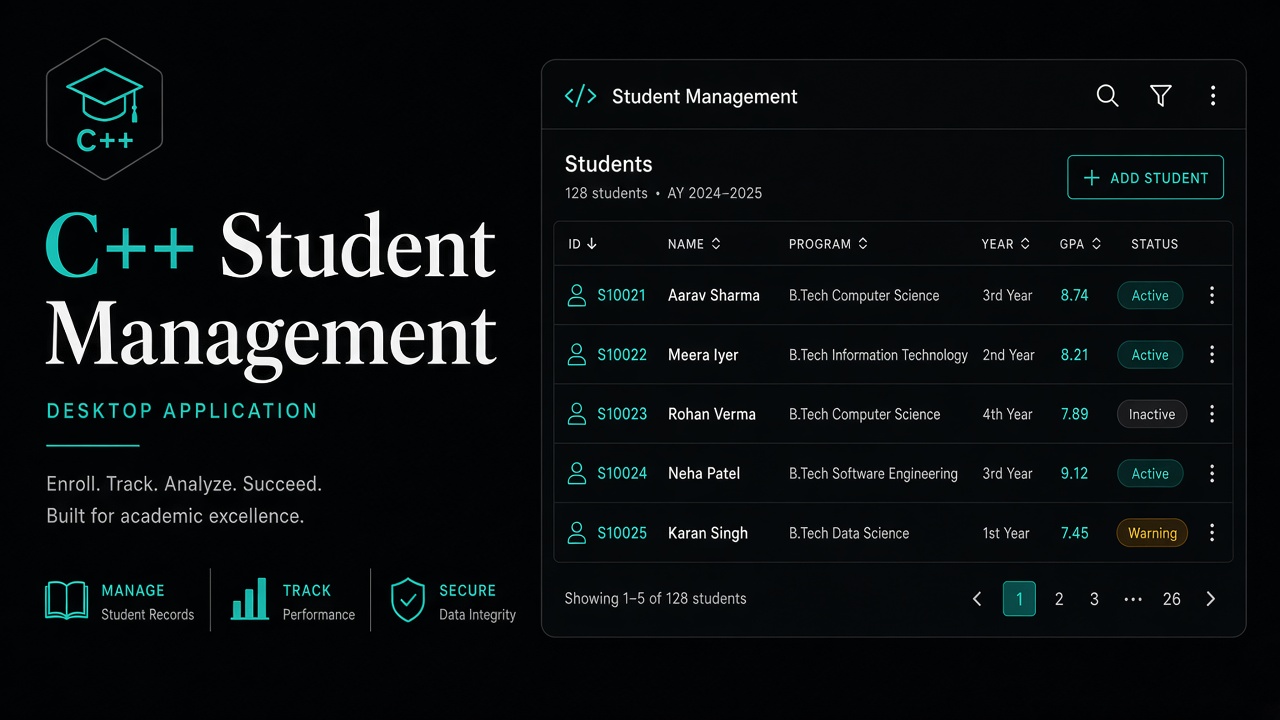Sort the table by YEAR column
The width and height of the screenshot is (1280, 720).
click(1005, 244)
